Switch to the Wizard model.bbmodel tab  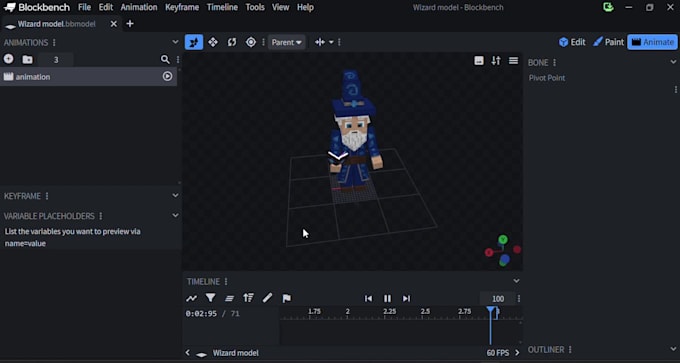(56, 24)
